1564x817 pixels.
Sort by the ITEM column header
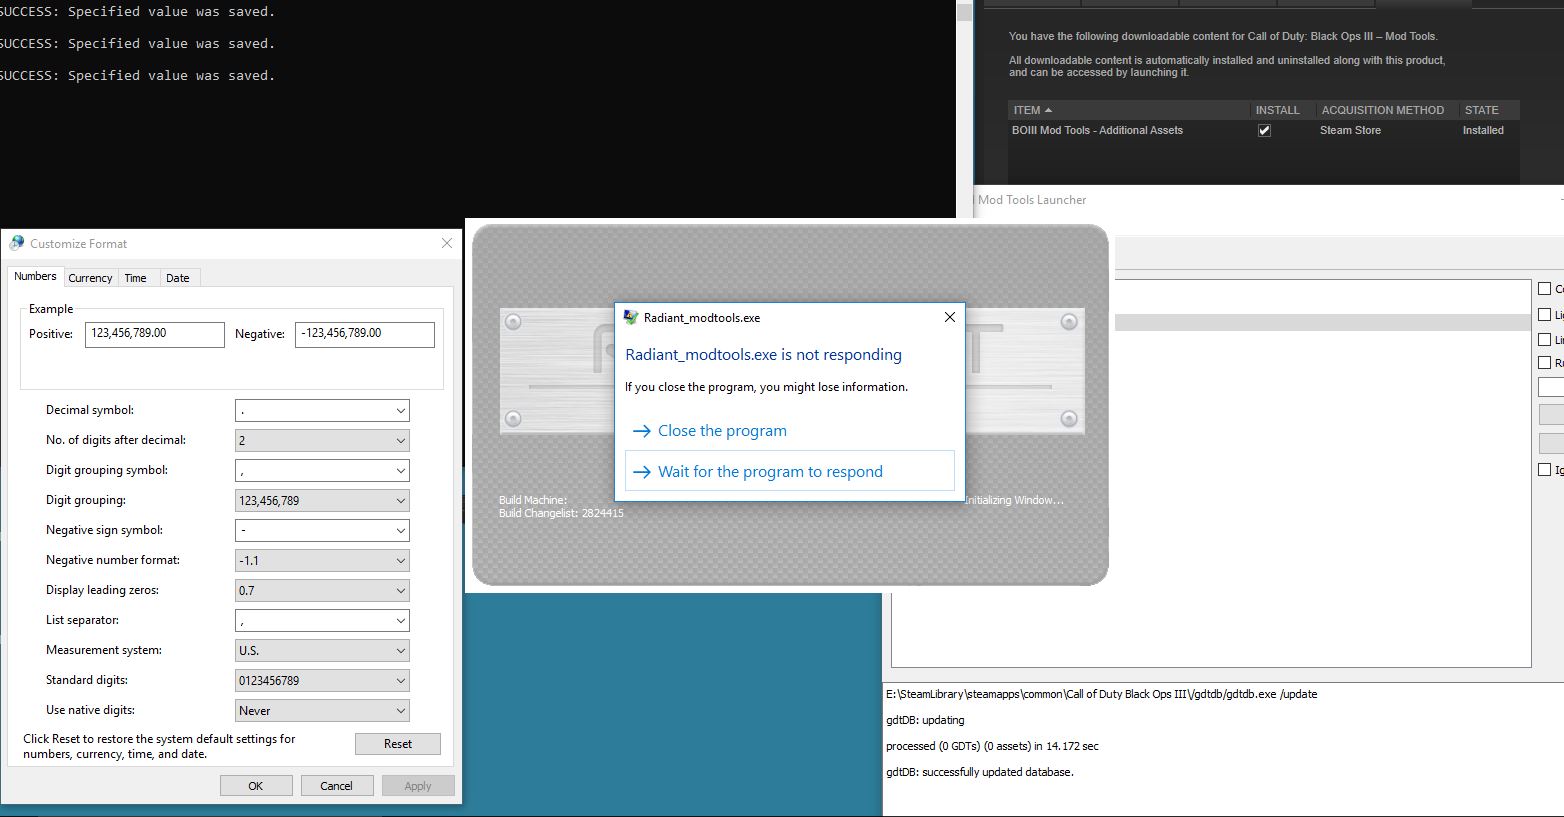[1127, 110]
